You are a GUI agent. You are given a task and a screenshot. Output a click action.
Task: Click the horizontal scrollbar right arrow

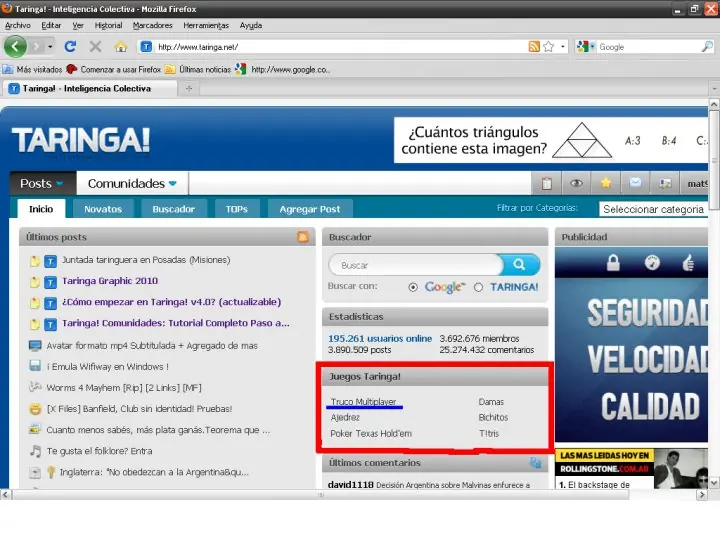701,495
